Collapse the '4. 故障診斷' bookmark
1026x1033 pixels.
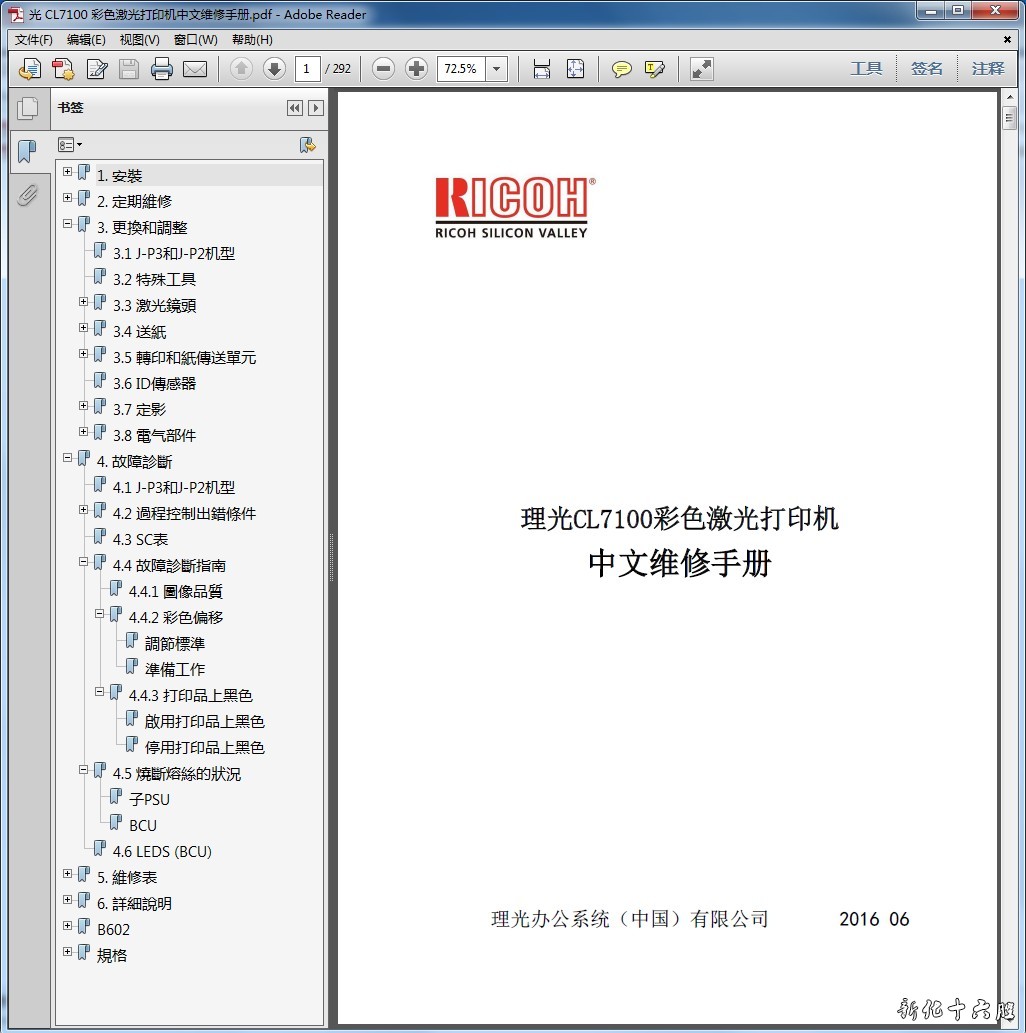[68, 459]
